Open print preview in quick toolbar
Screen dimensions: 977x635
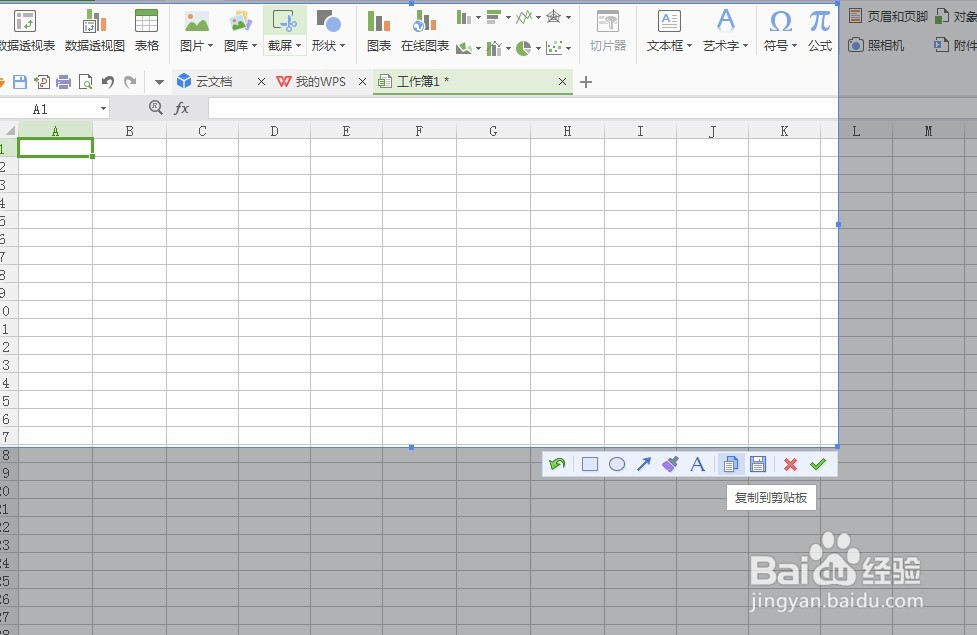pos(85,82)
